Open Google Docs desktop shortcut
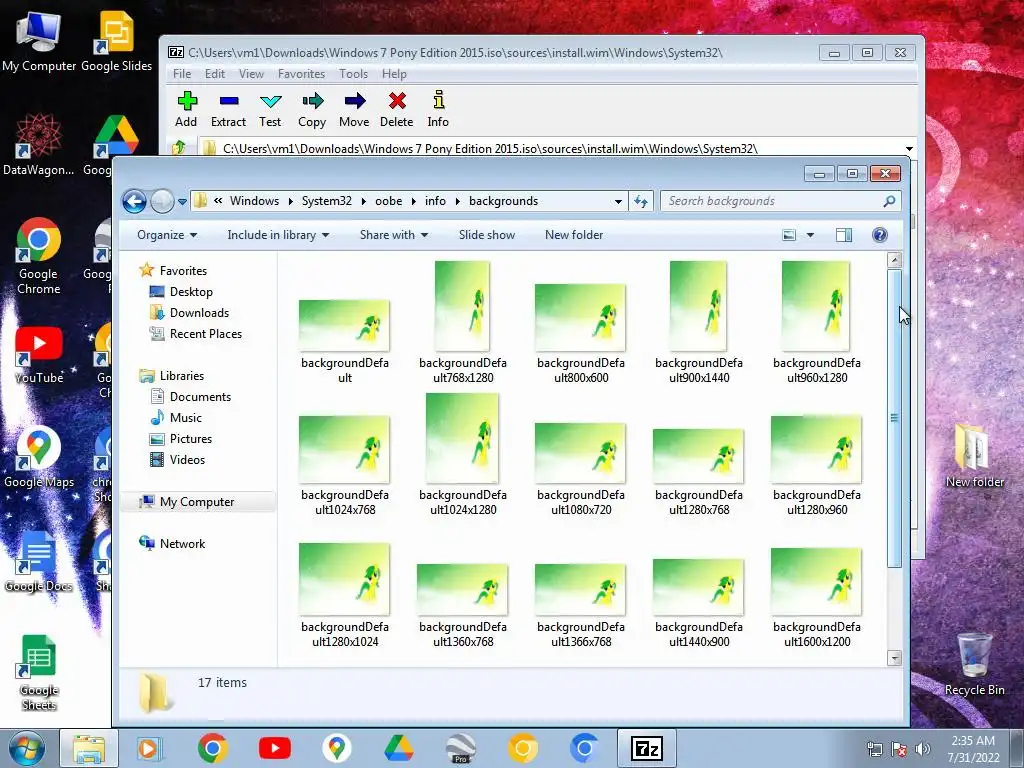The height and width of the screenshot is (768, 1024). click(39, 562)
